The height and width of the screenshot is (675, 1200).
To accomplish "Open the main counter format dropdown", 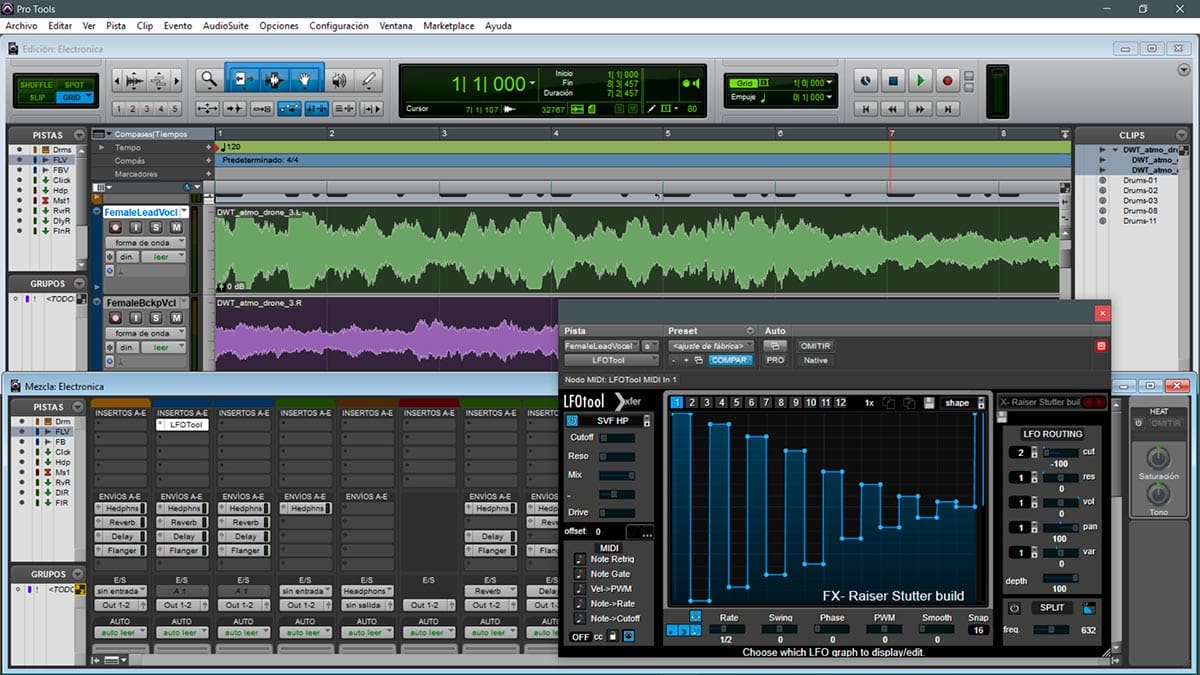I will (x=533, y=84).
